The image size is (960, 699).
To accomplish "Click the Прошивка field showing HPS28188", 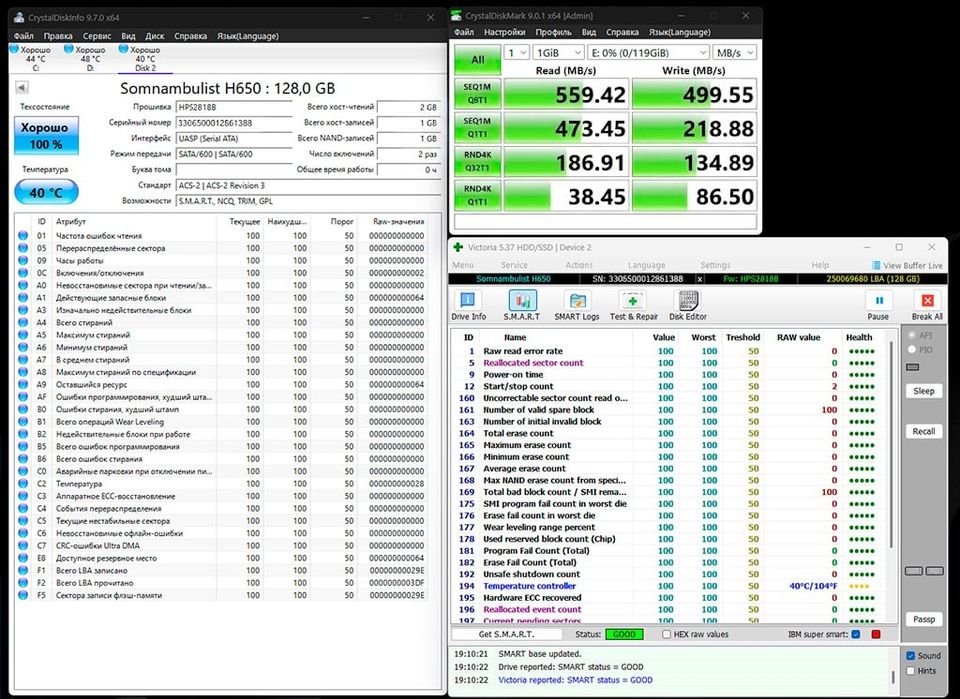I will click(234, 107).
